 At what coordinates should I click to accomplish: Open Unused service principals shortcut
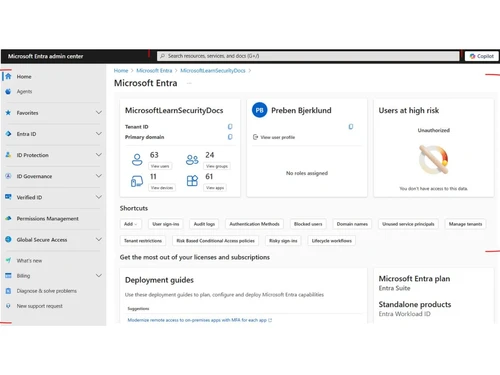tap(408, 224)
